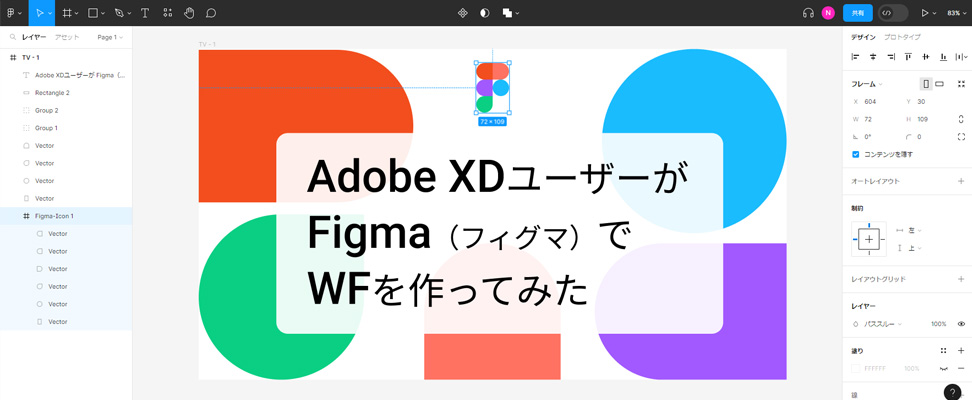Click the Use as mask icon
The width and height of the screenshot is (972, 400).
pos(485,12)
